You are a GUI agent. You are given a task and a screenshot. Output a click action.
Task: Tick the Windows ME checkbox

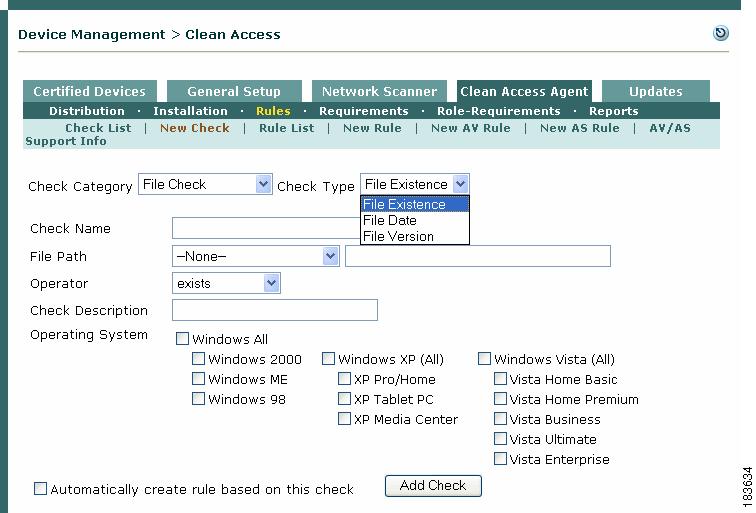click(198, 378)
